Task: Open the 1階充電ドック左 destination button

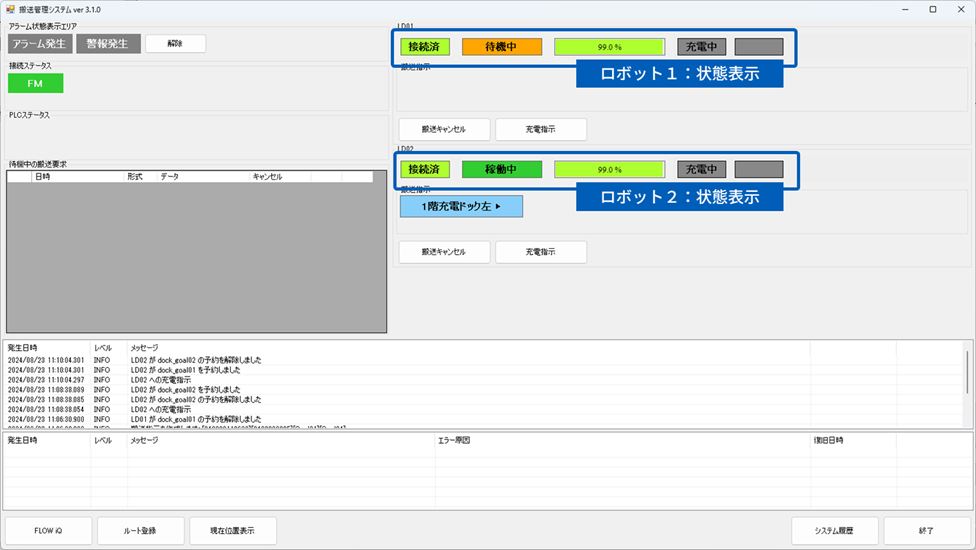Action: point(461,206)
